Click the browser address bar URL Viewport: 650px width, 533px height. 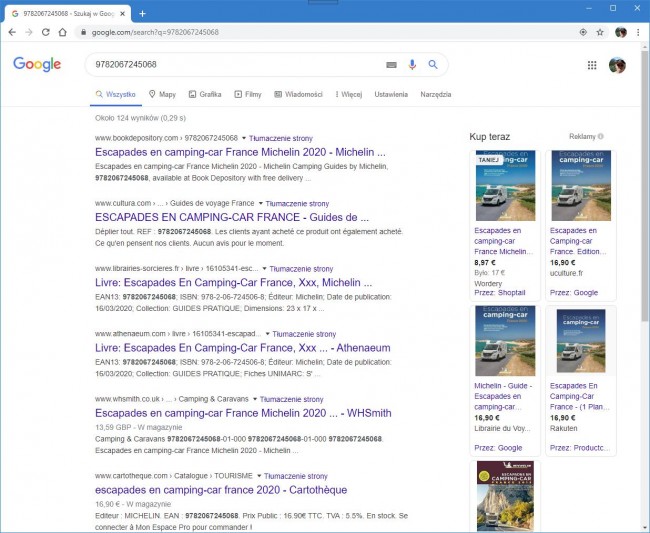pos(155,32)
